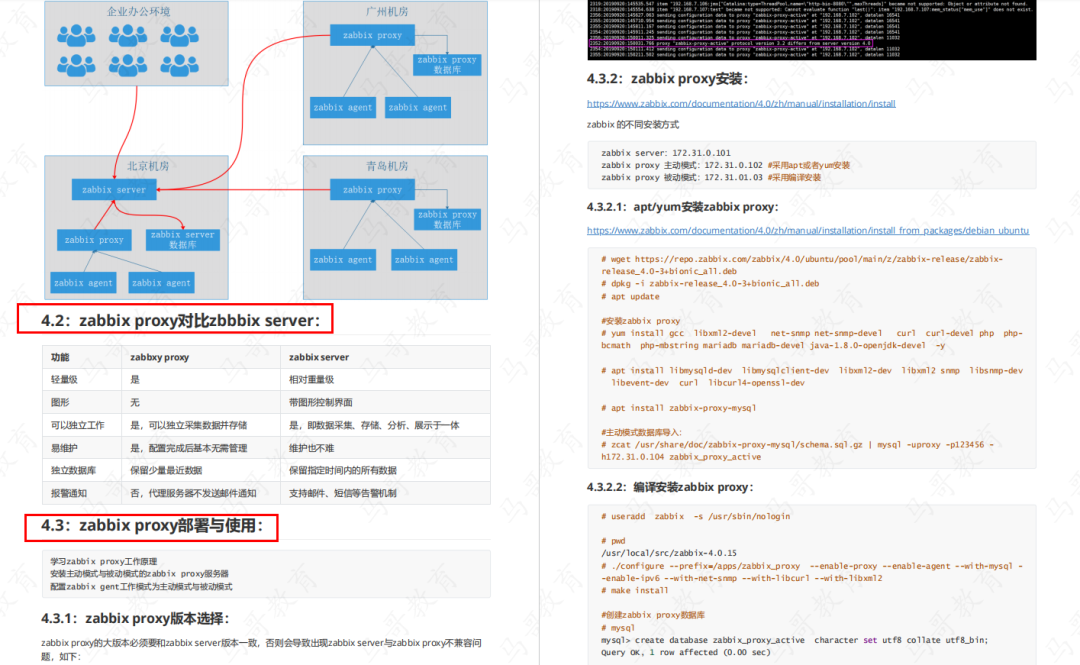
Task: Click the 报警通知 row label cell
Action: point(82,493)
